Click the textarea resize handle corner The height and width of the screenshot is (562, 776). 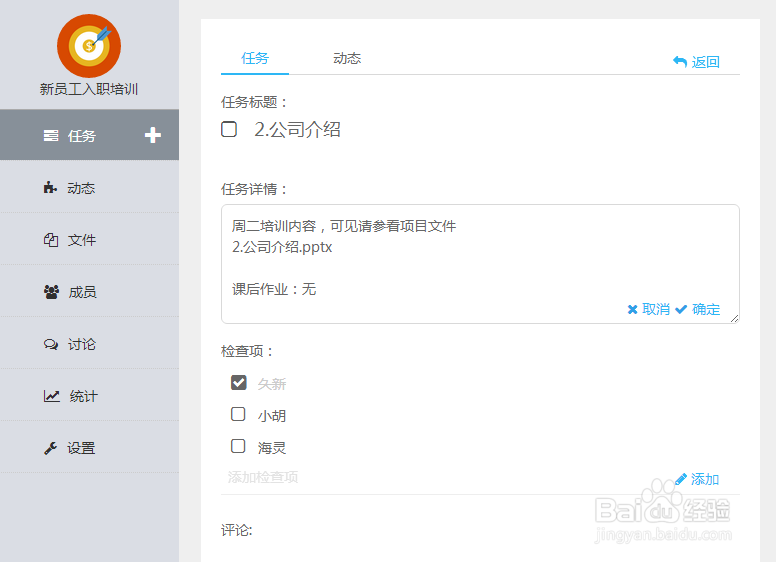(x=734, y=319)
